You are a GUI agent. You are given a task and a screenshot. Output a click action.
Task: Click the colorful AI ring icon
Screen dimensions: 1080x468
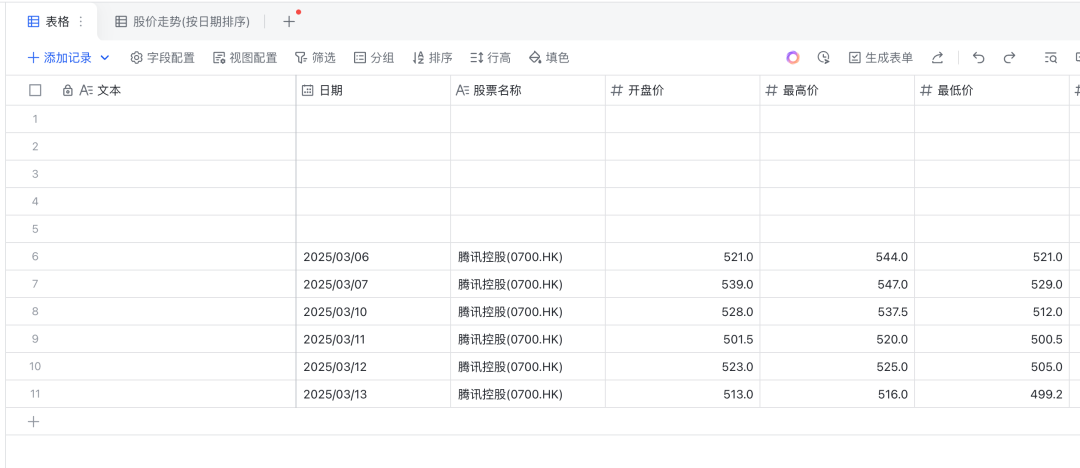pyautogui.click(x=793, y=58)
